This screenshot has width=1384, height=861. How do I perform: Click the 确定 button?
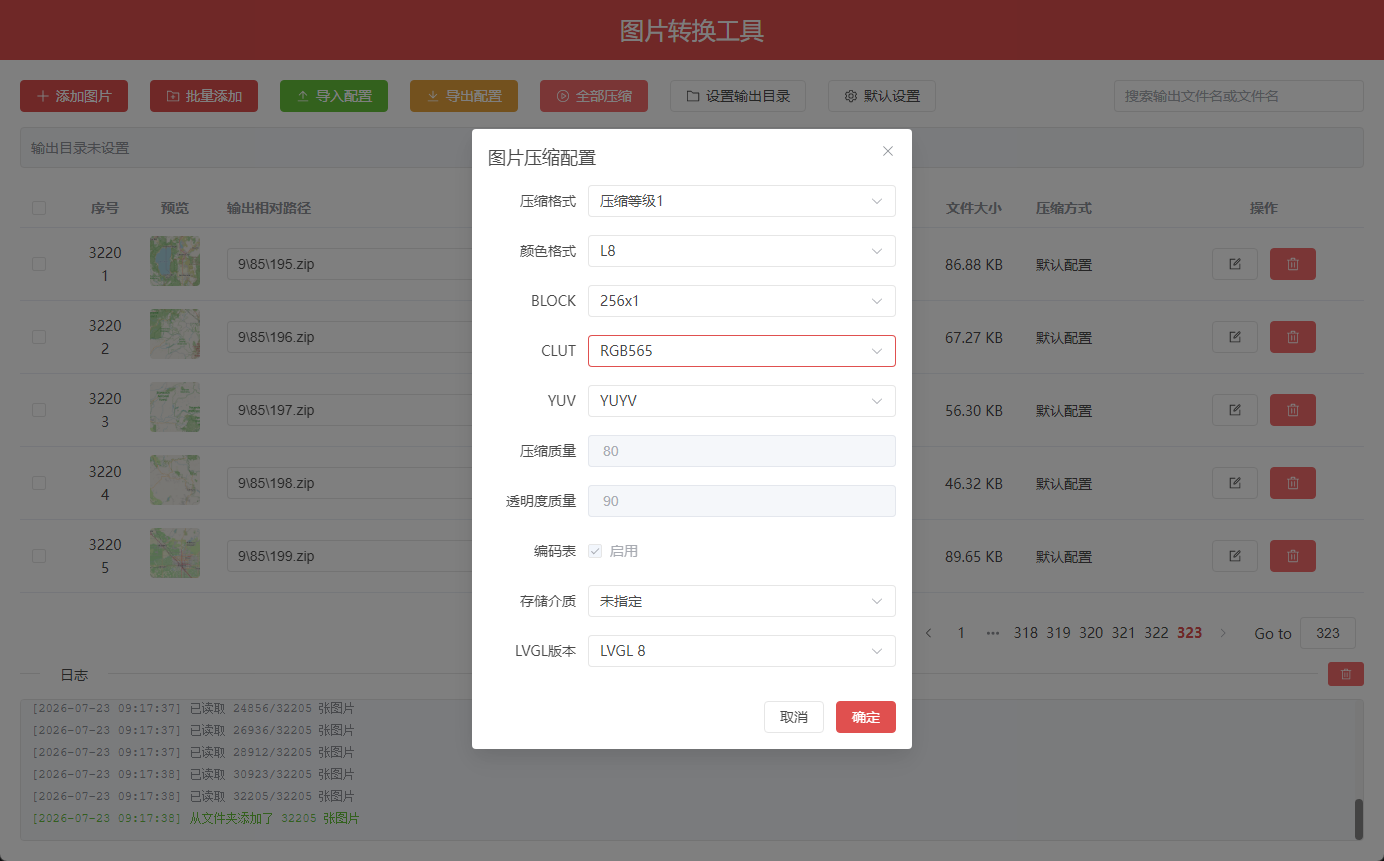click(866, 717)
